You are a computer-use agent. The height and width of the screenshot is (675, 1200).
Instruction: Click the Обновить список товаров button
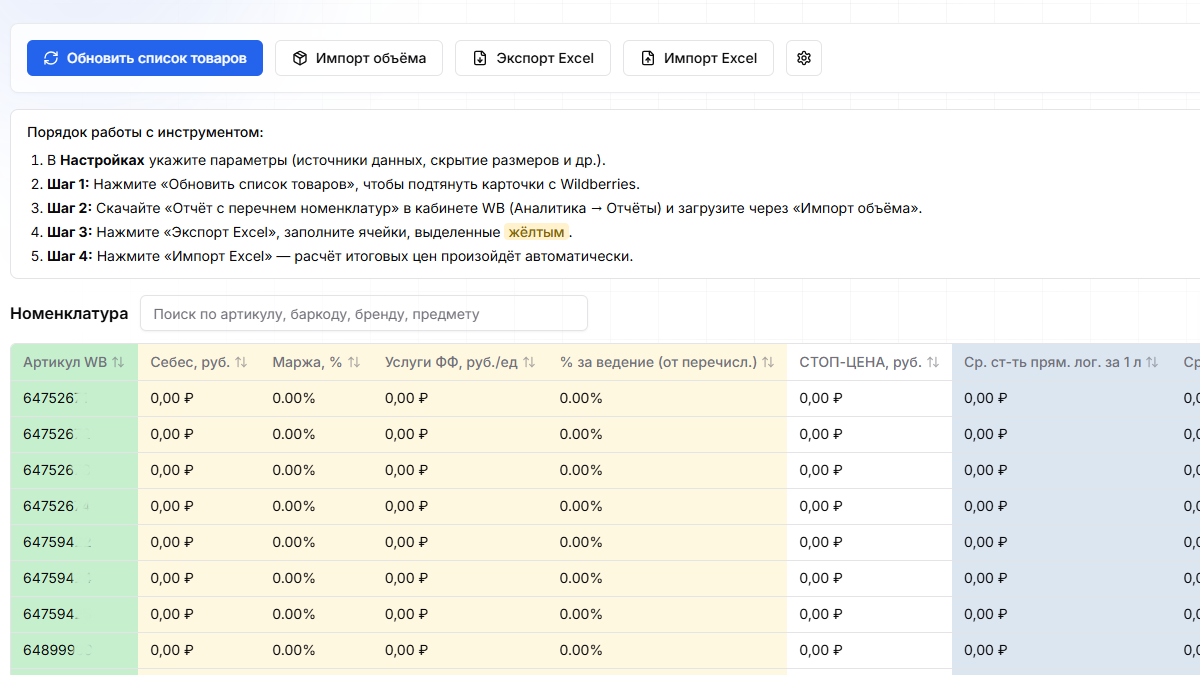(145, 58)
